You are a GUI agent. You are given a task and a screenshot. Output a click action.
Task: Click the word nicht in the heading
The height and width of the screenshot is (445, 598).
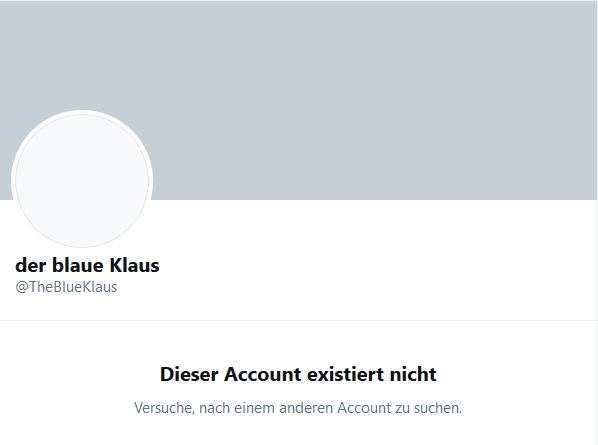413,374
